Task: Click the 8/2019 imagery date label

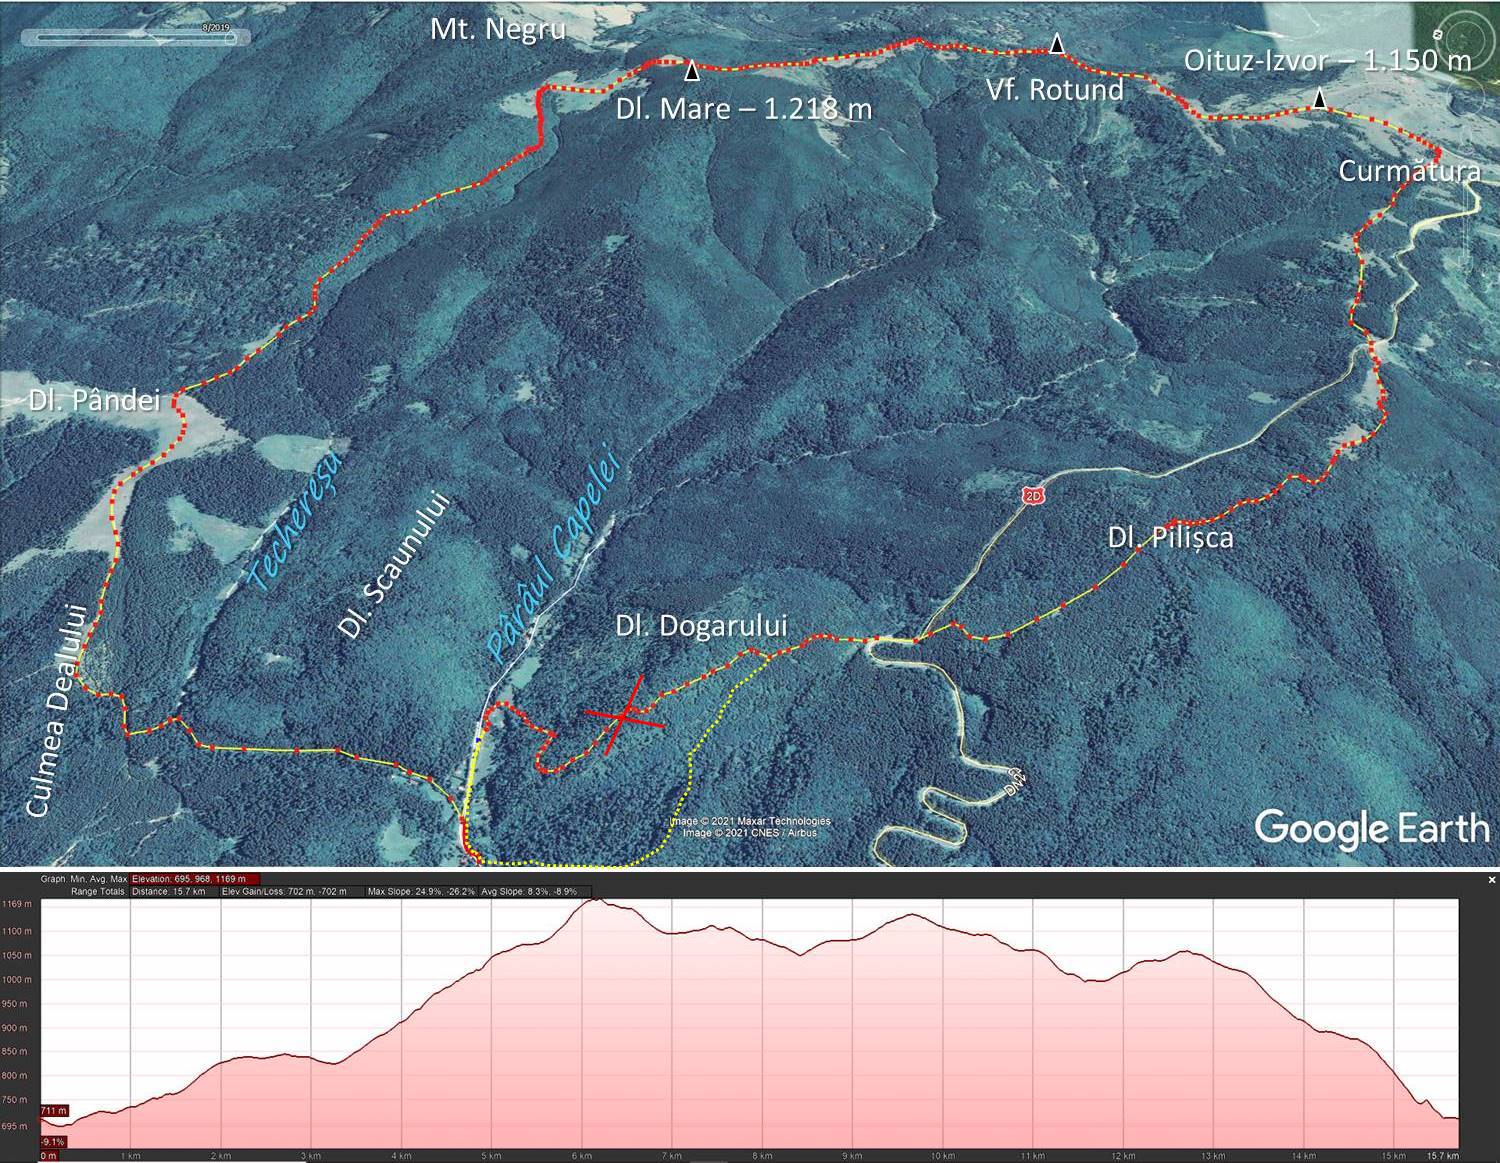Action: point(215,27)
